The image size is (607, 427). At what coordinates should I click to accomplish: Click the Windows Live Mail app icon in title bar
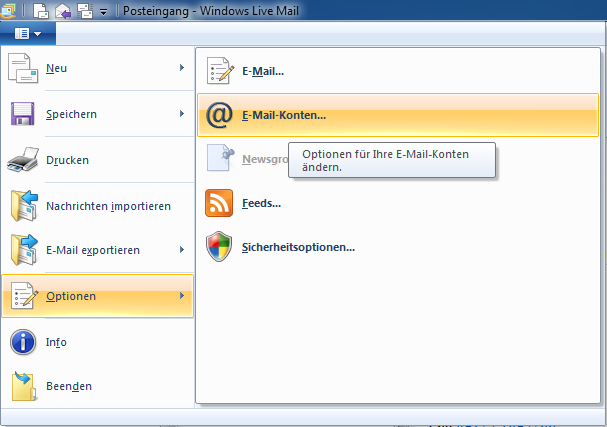click(8, 10)
